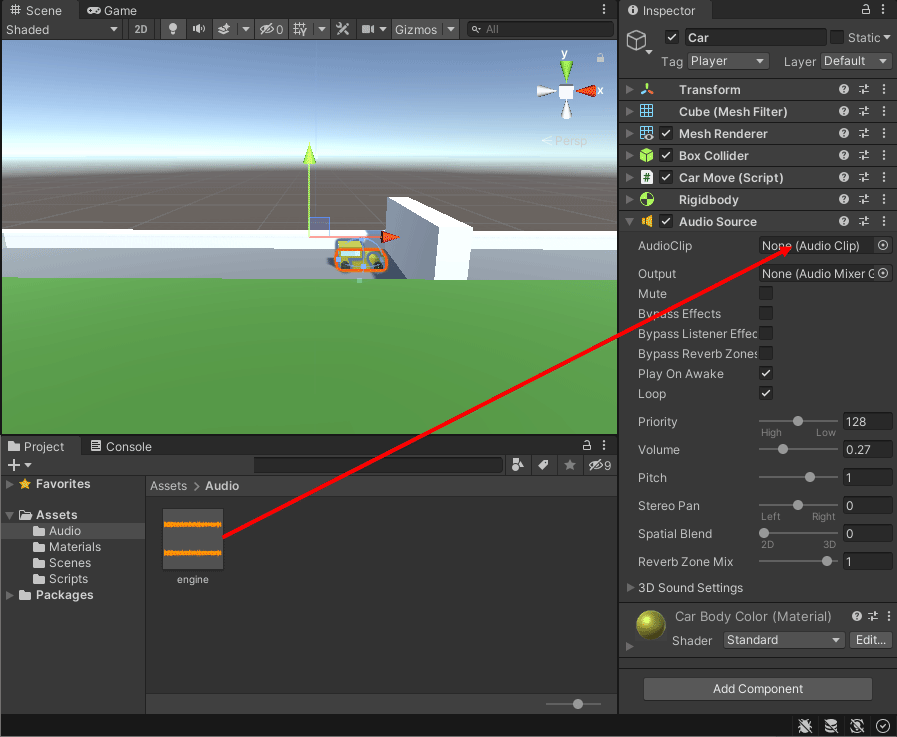
Task: Open the AudioClip object picker circle
Action: click(882, 245)
